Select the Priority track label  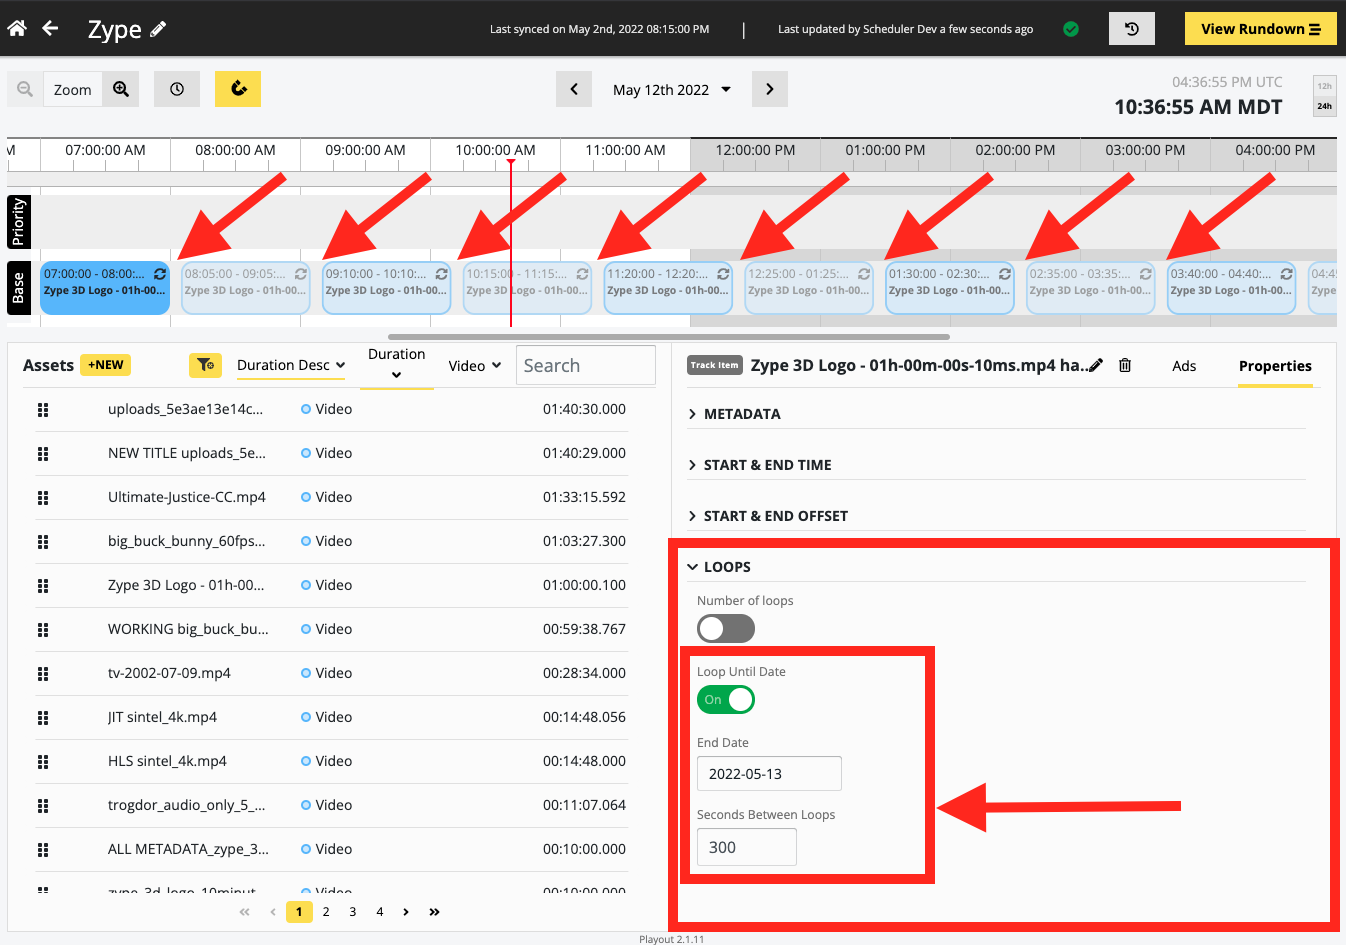(18, 222)
